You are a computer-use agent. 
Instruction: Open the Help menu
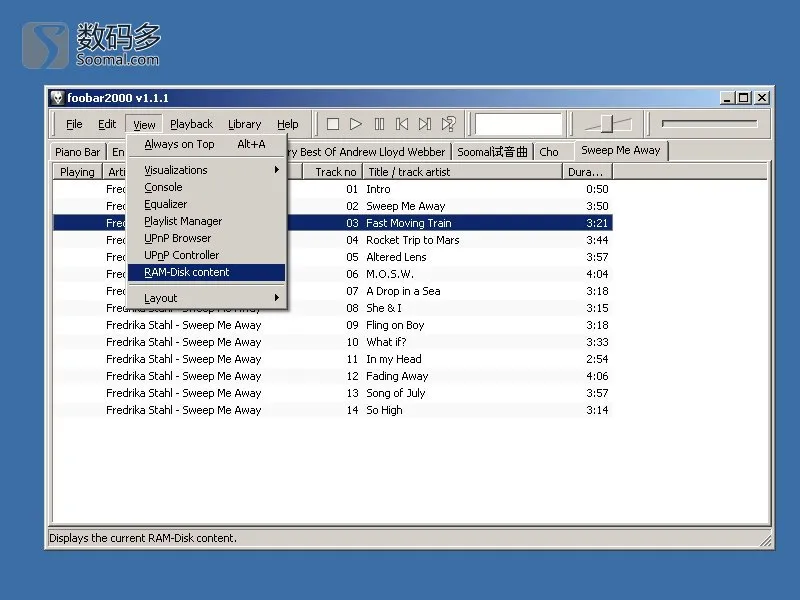point(287,124)
